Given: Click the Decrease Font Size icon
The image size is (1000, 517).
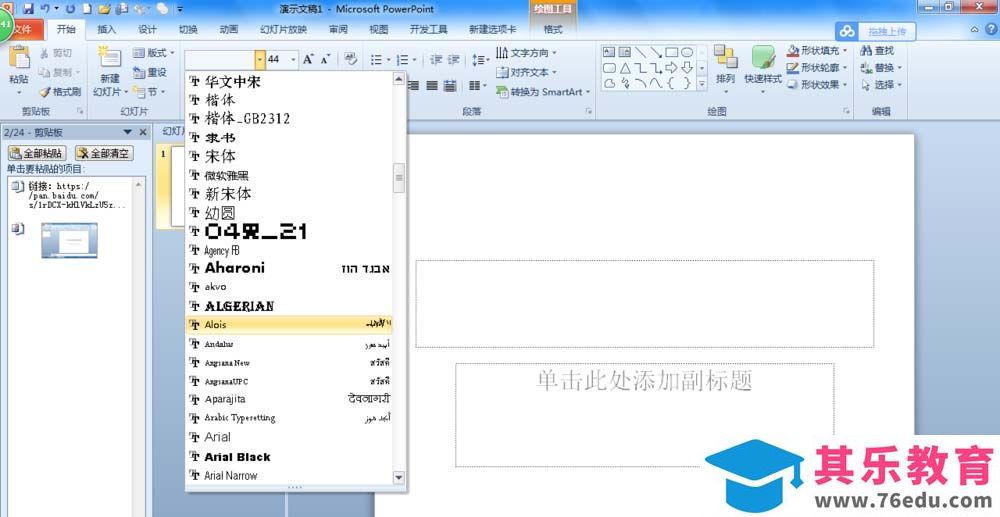Looking at the screenshot, I should [325, 59].
